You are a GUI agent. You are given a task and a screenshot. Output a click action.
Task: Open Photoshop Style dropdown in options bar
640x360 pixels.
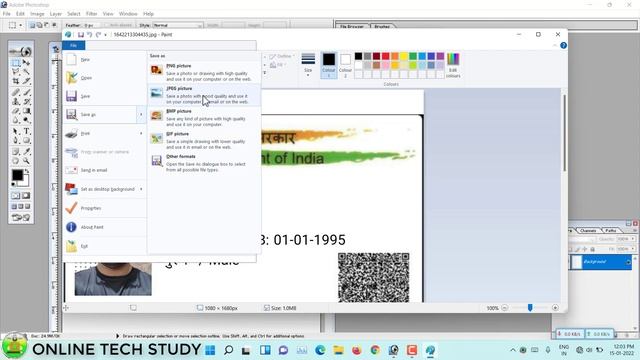point(177,25)
